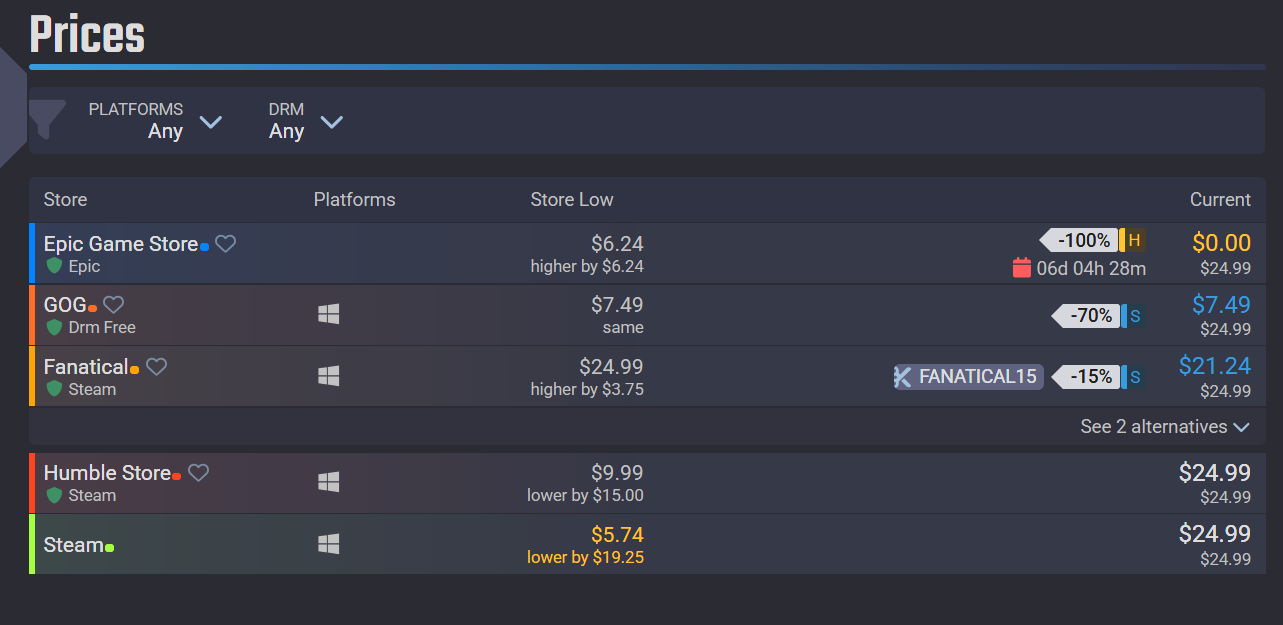Click the Windows icon in Steam row
The image size is (1283, 625).
[x=328, y=545]
